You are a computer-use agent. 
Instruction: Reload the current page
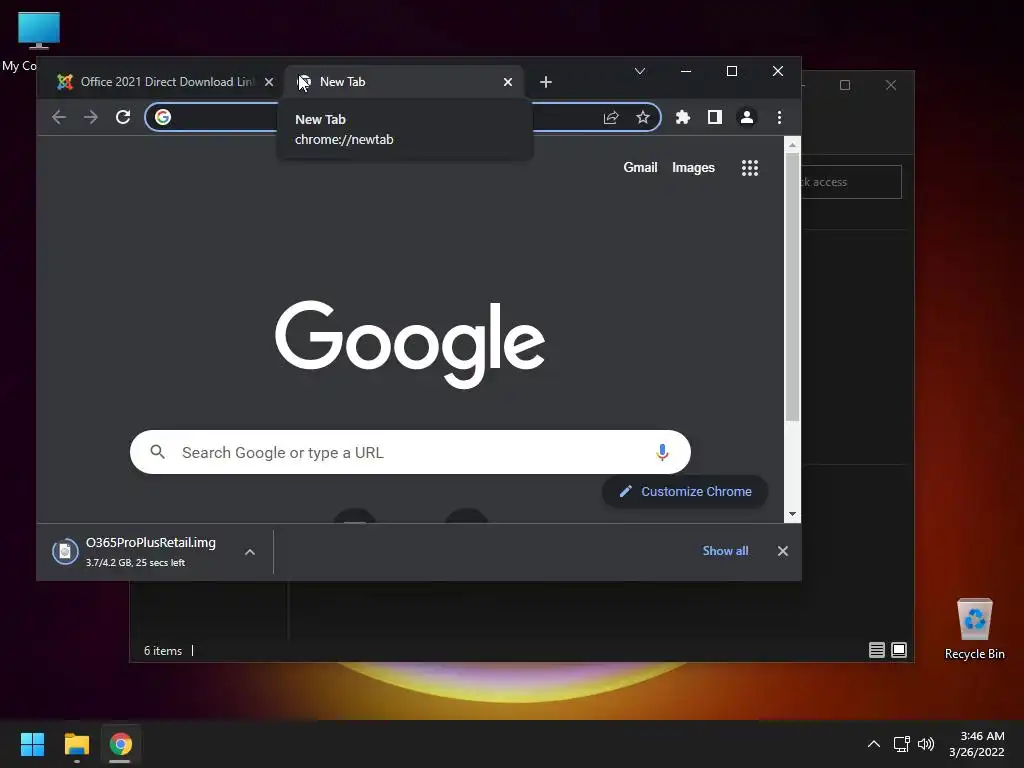pos(123,117)
